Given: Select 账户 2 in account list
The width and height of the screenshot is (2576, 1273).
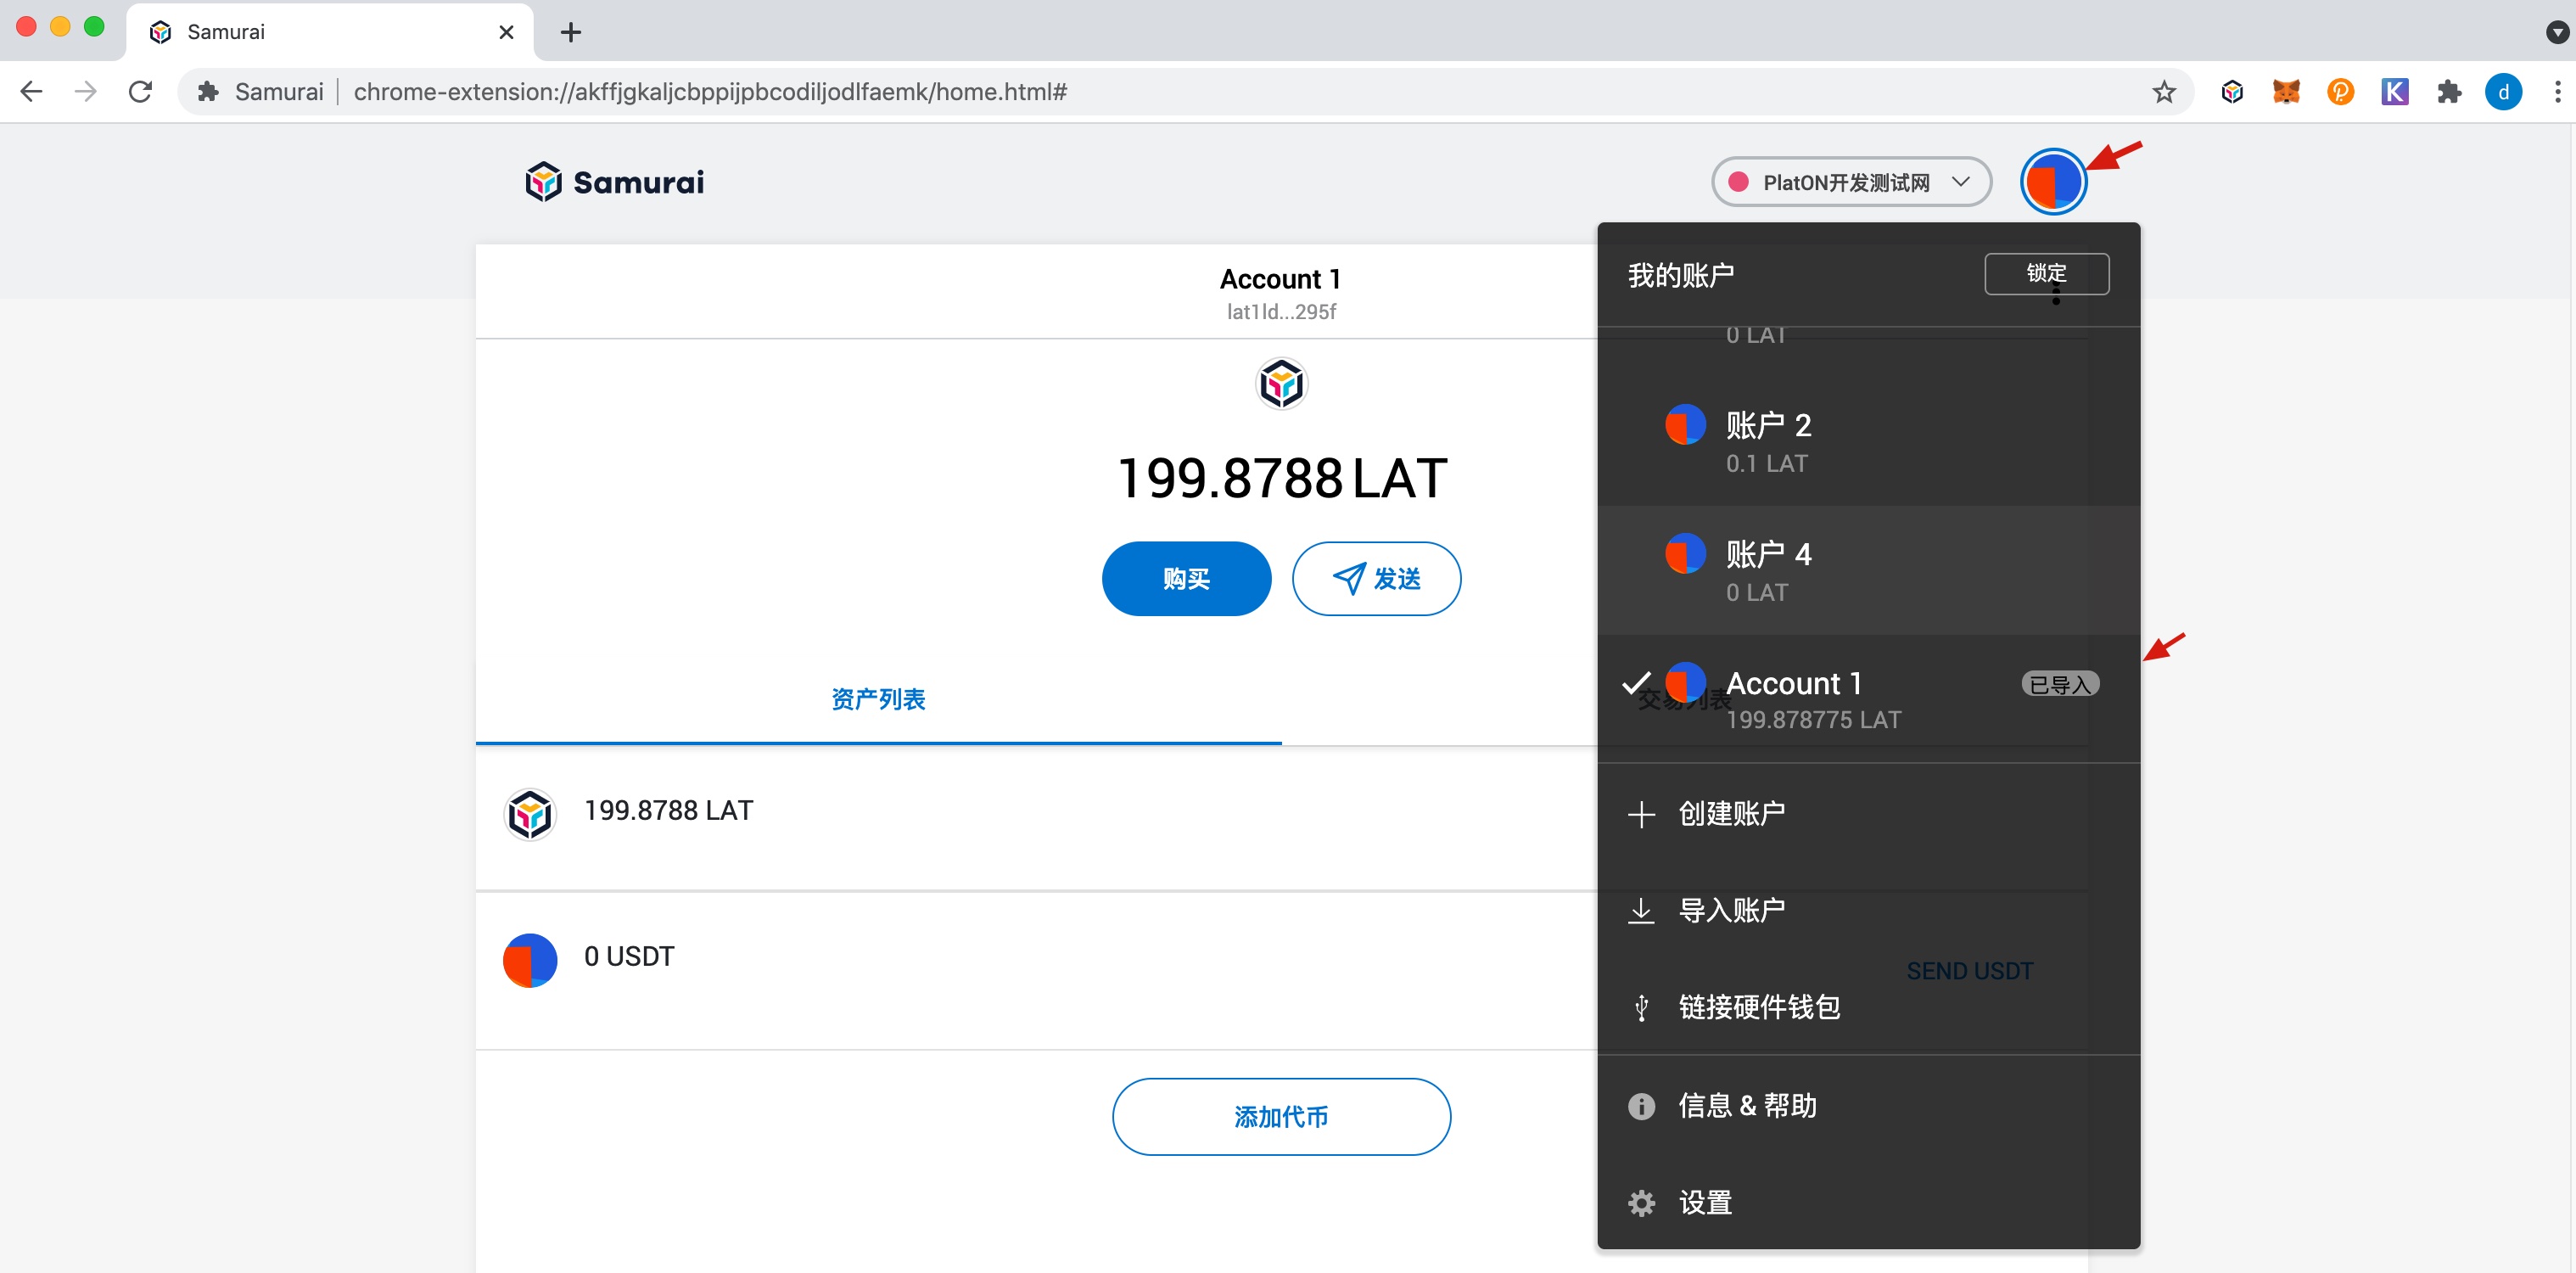Looking at the screenshot, I should click(1868, 441).
